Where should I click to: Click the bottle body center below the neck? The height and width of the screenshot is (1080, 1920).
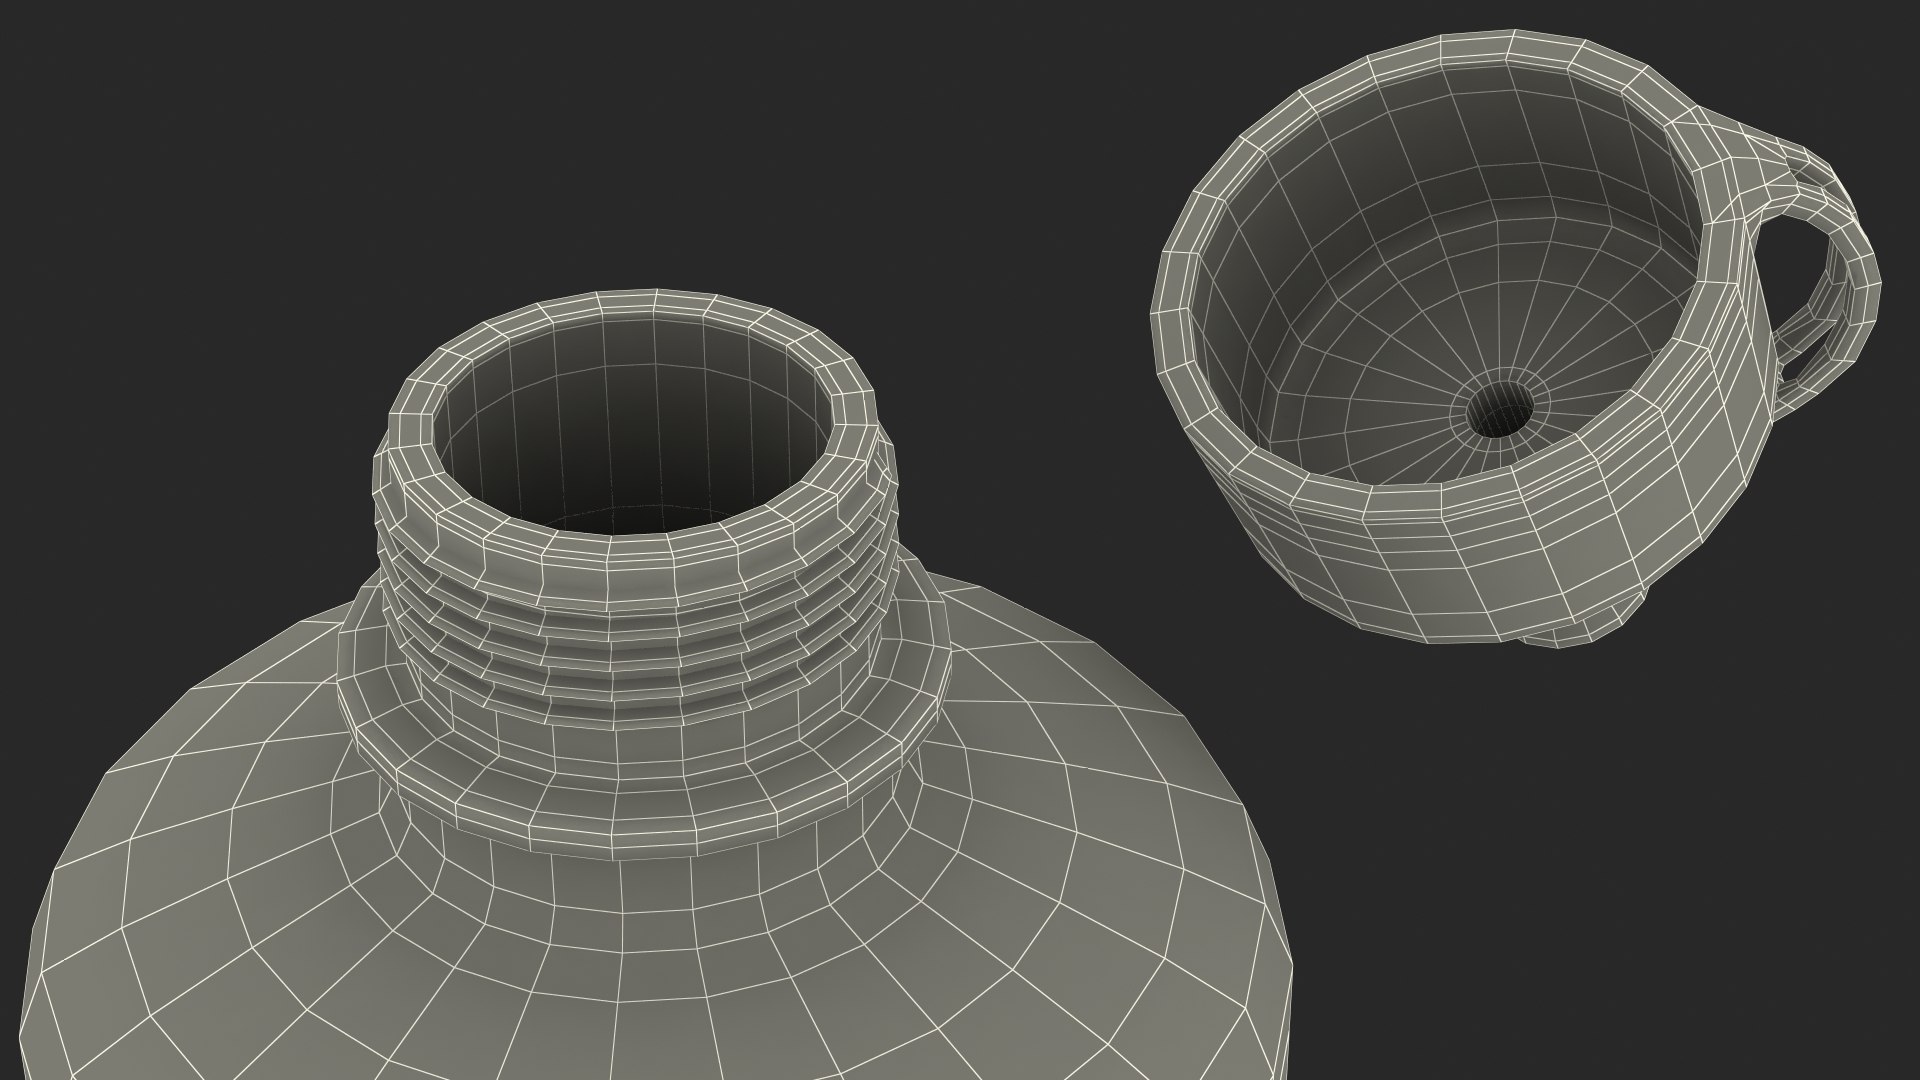click(x=640, y=960)
